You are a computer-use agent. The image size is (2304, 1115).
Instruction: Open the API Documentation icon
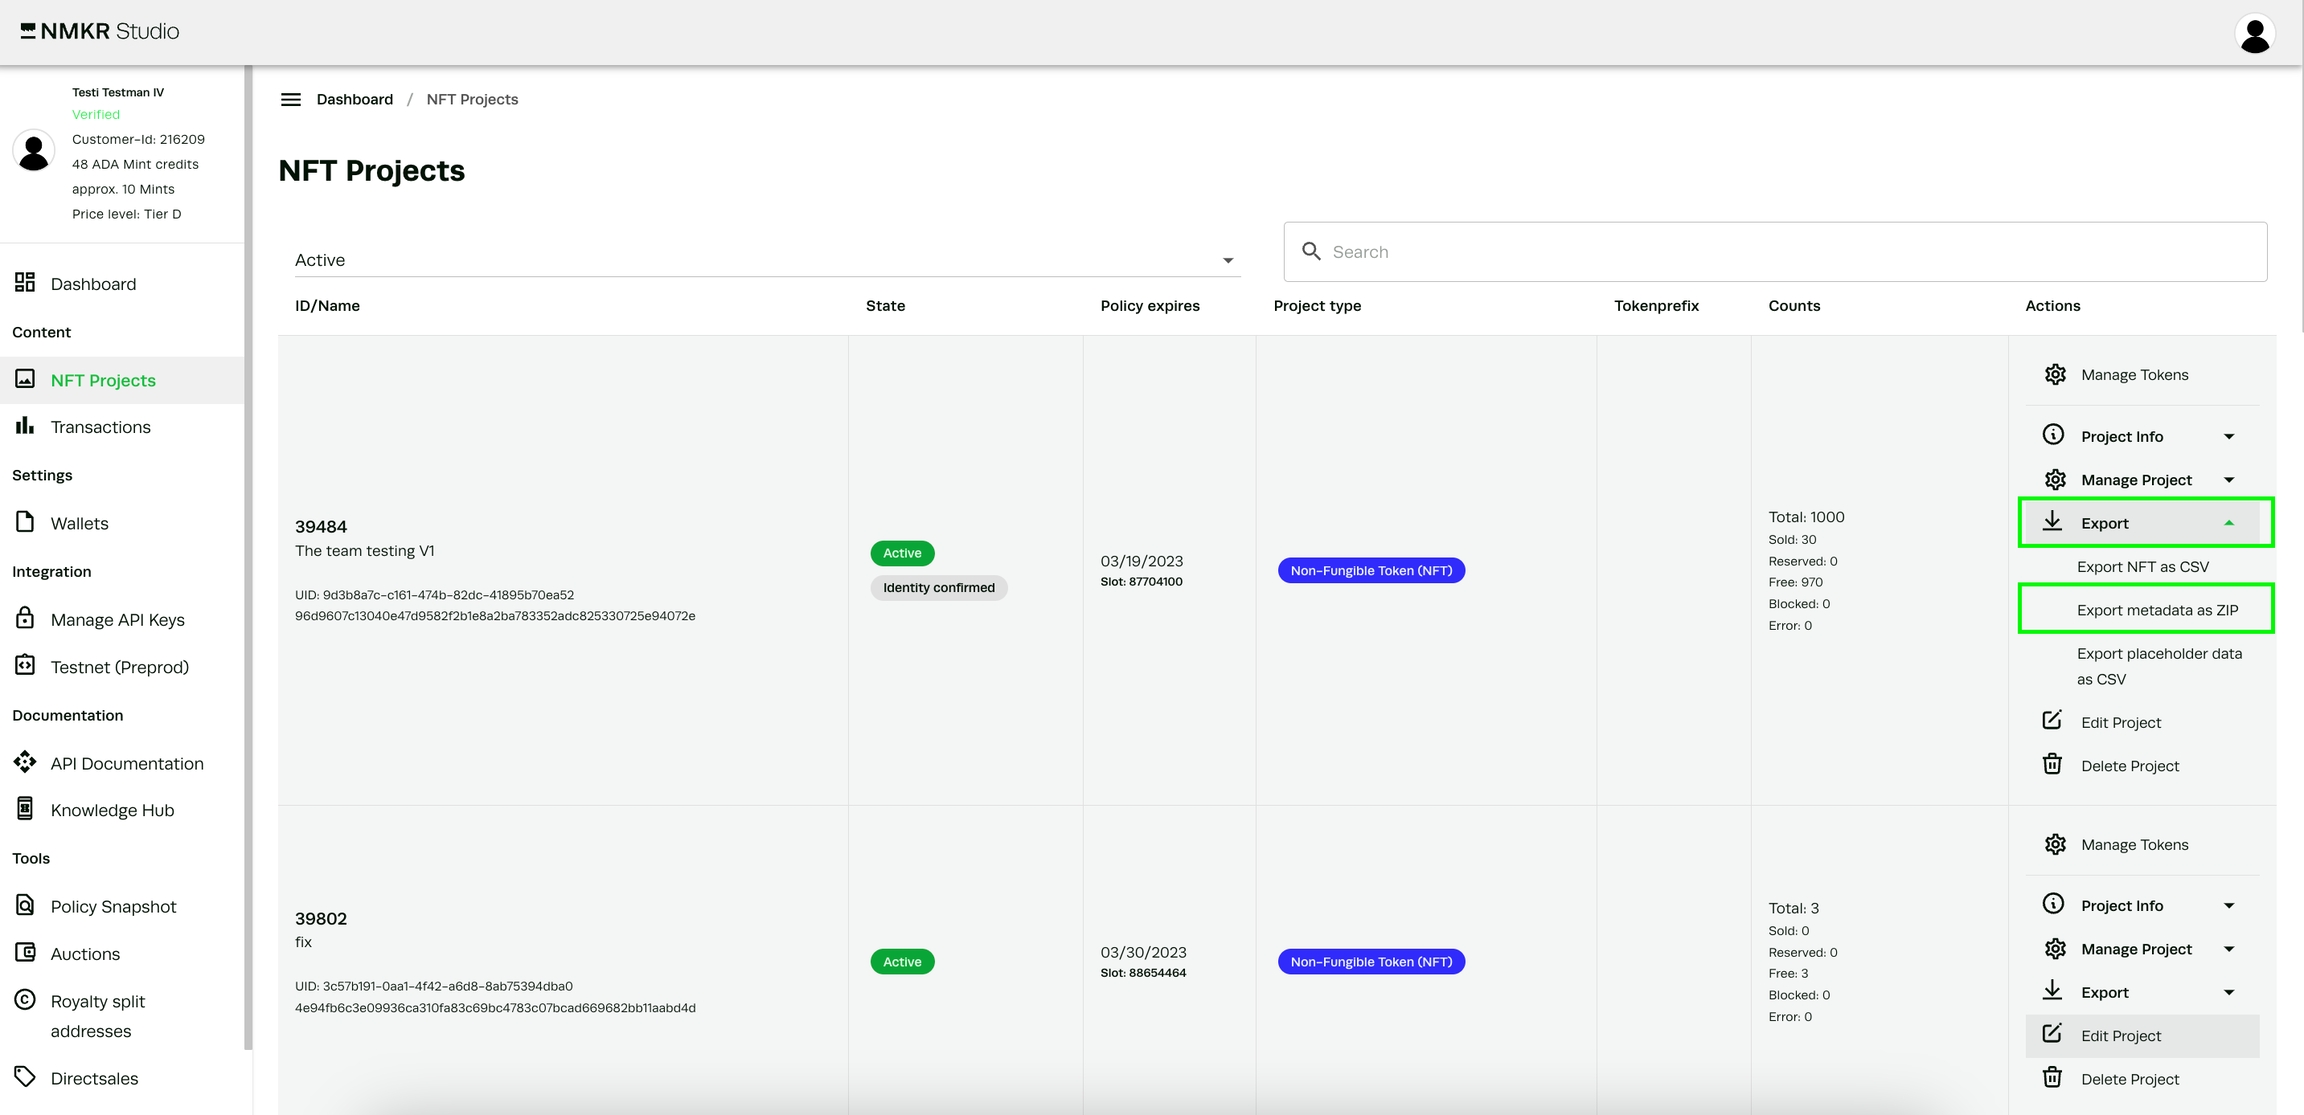[25, 762]
